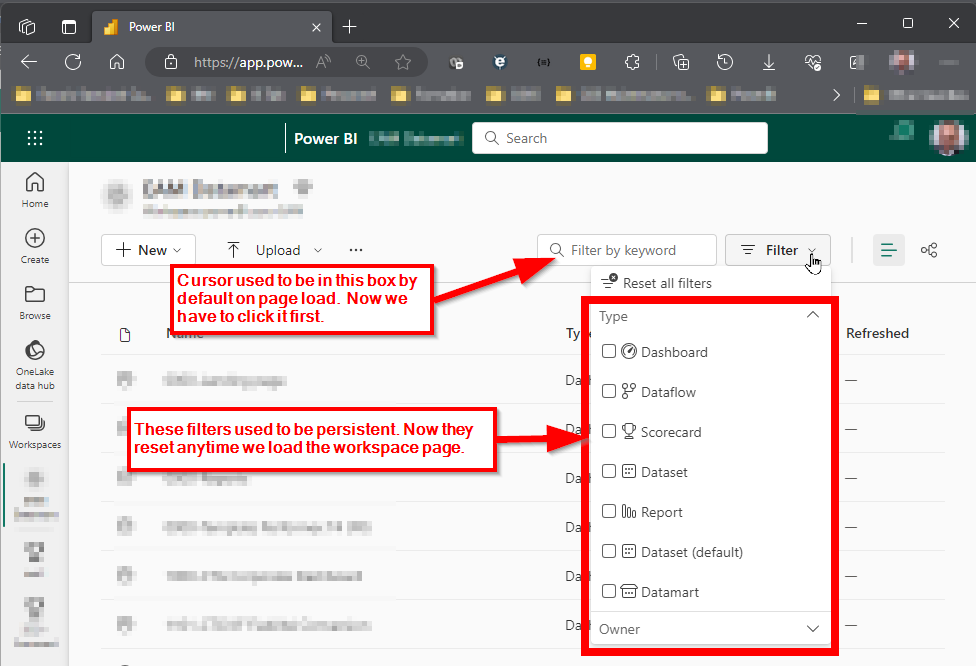This screenshot has height=666, width=976.
Task: Open Edge workspaces icon in title bar
Action: tap(27, 27)
